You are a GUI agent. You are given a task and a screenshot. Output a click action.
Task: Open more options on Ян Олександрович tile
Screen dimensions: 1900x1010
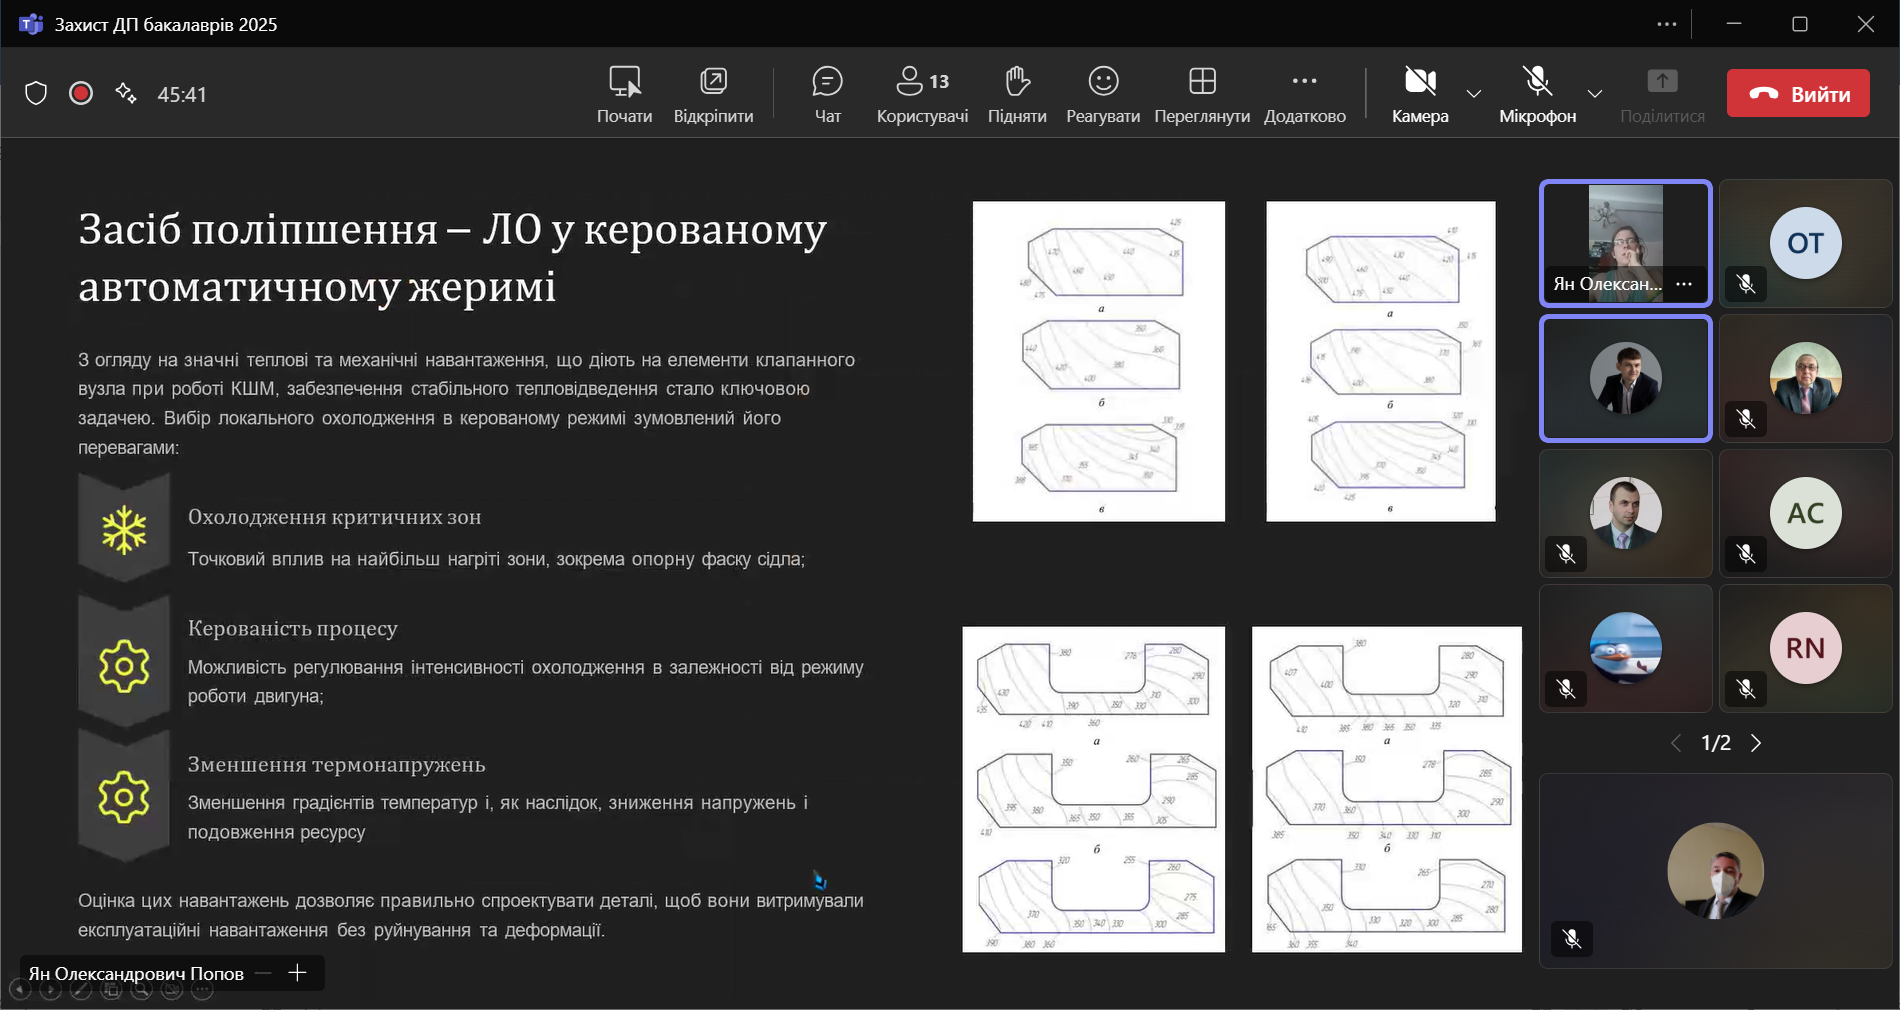(x=1685, y=284)
